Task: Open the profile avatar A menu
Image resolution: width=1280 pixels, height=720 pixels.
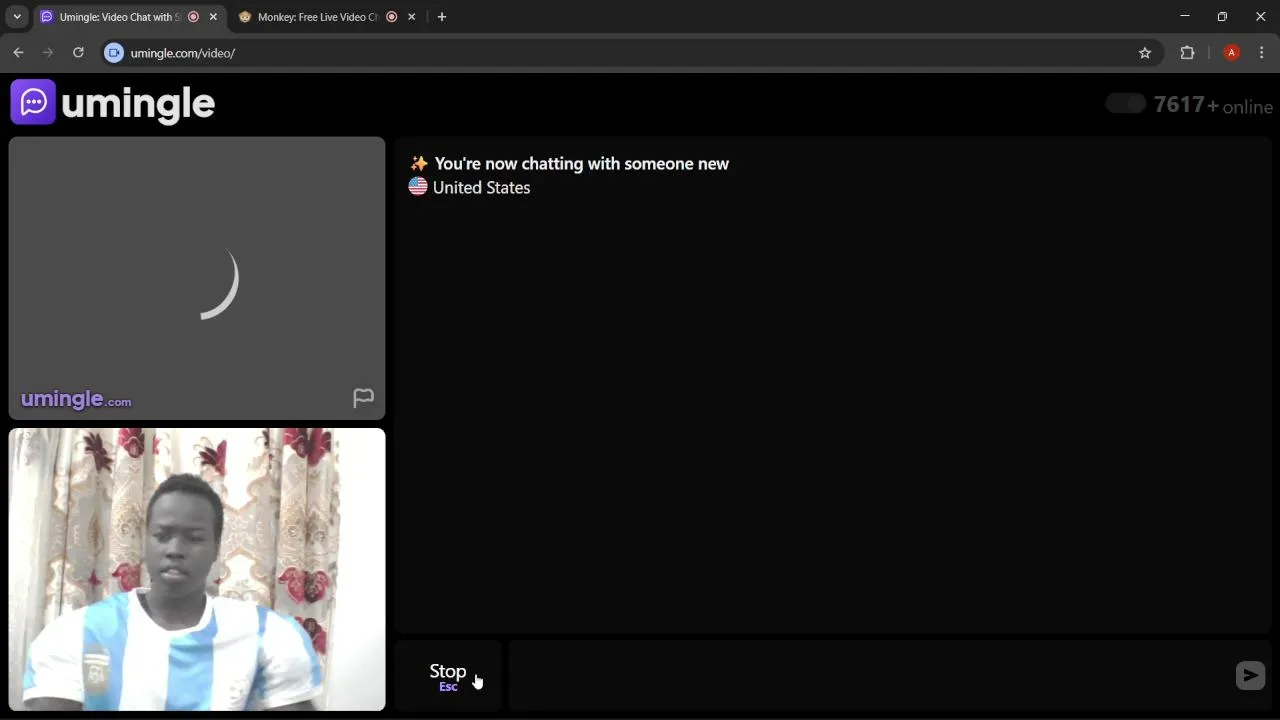Action: pos(1232,53)
